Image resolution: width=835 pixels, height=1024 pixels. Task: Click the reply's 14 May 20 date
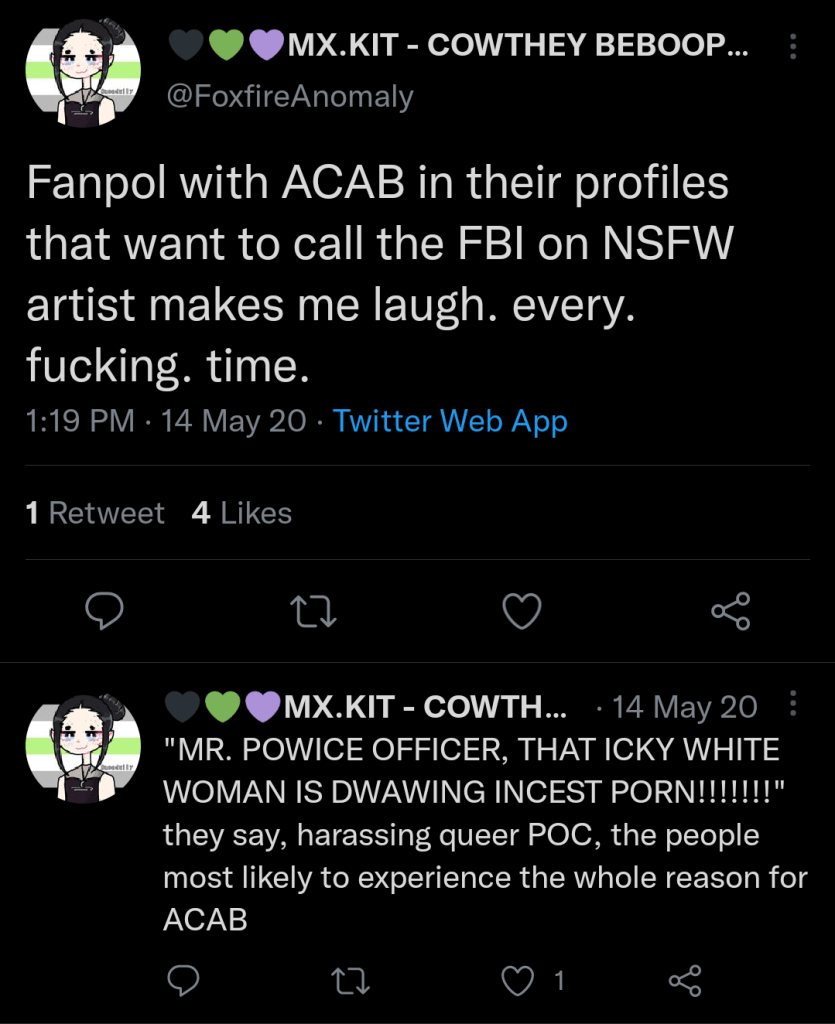(x=685, y=707)
